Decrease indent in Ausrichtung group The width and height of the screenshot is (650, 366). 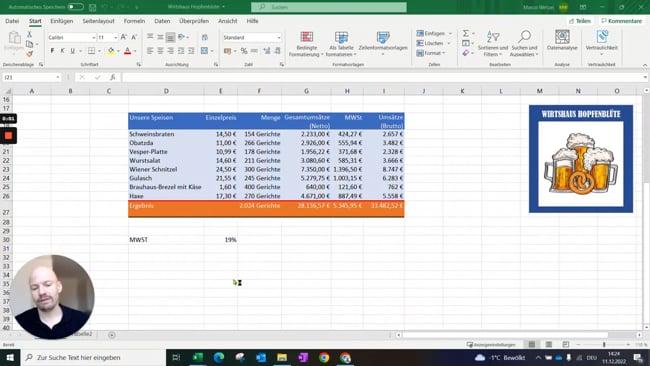click(181, 51)
